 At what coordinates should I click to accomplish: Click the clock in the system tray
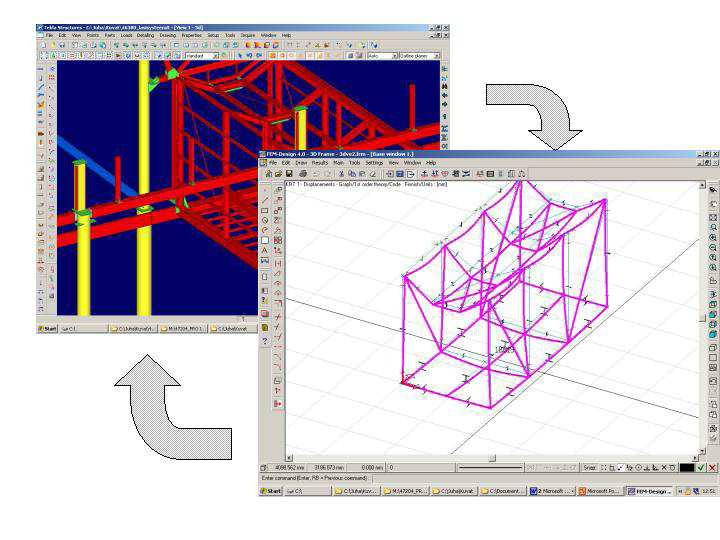click(x=711, y=491)
